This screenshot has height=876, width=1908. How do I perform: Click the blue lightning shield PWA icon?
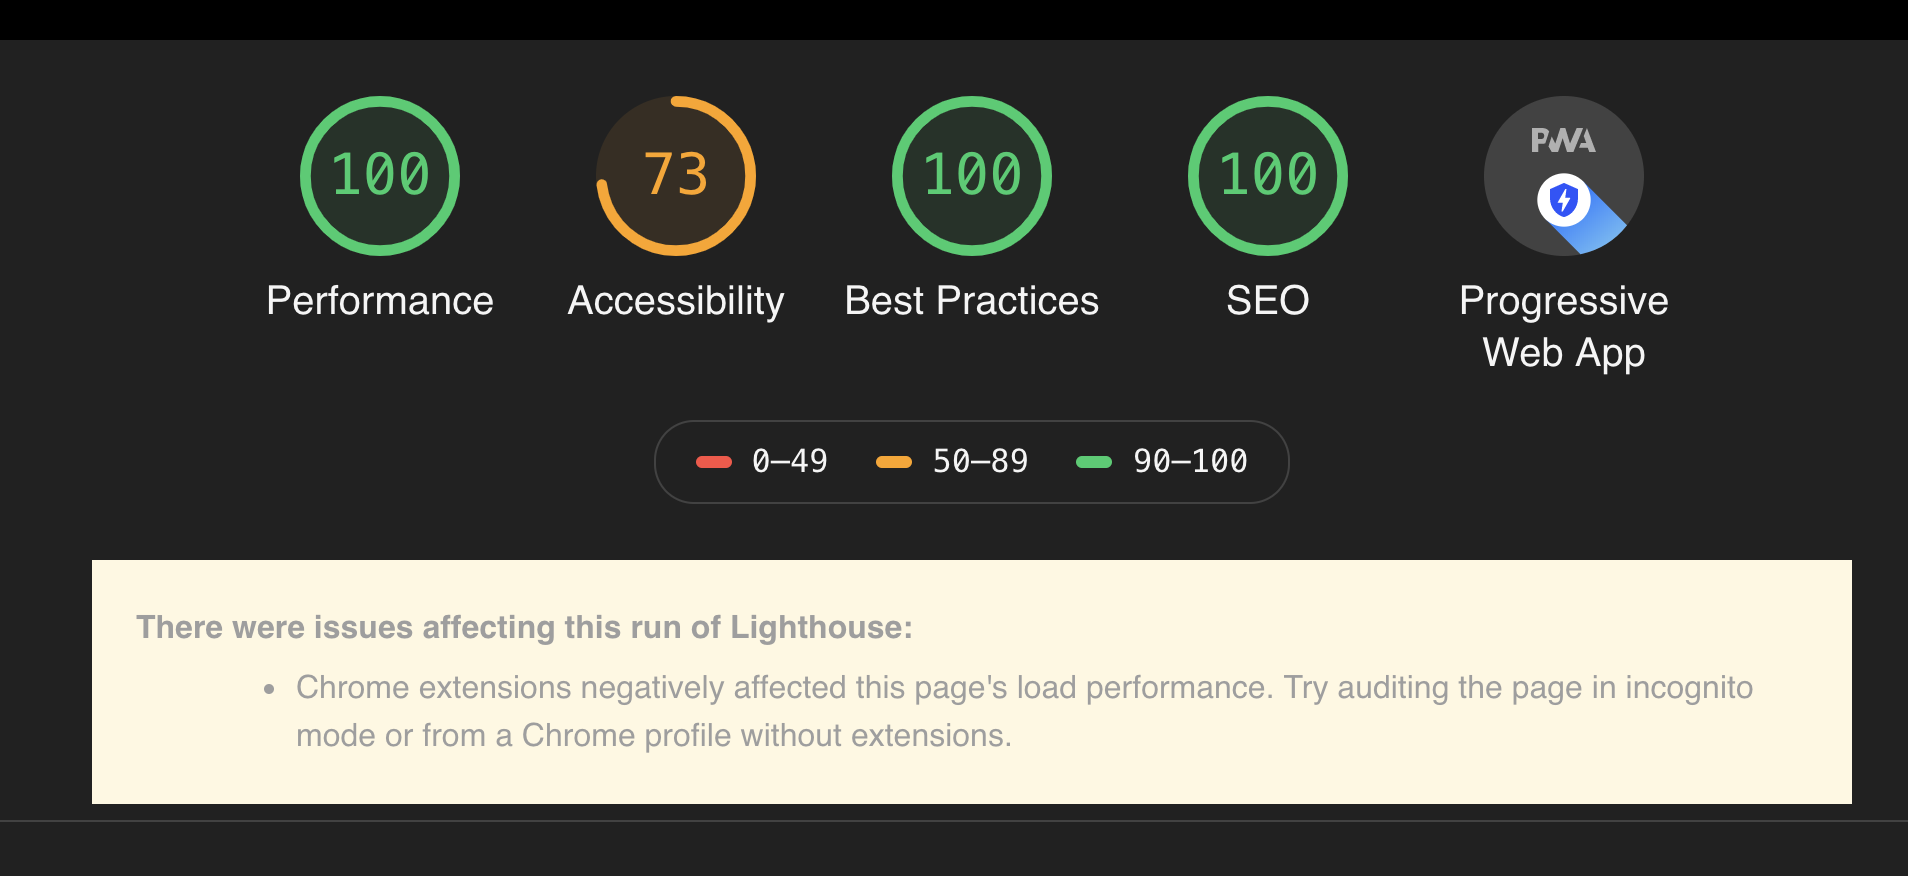pos(1563,201)
